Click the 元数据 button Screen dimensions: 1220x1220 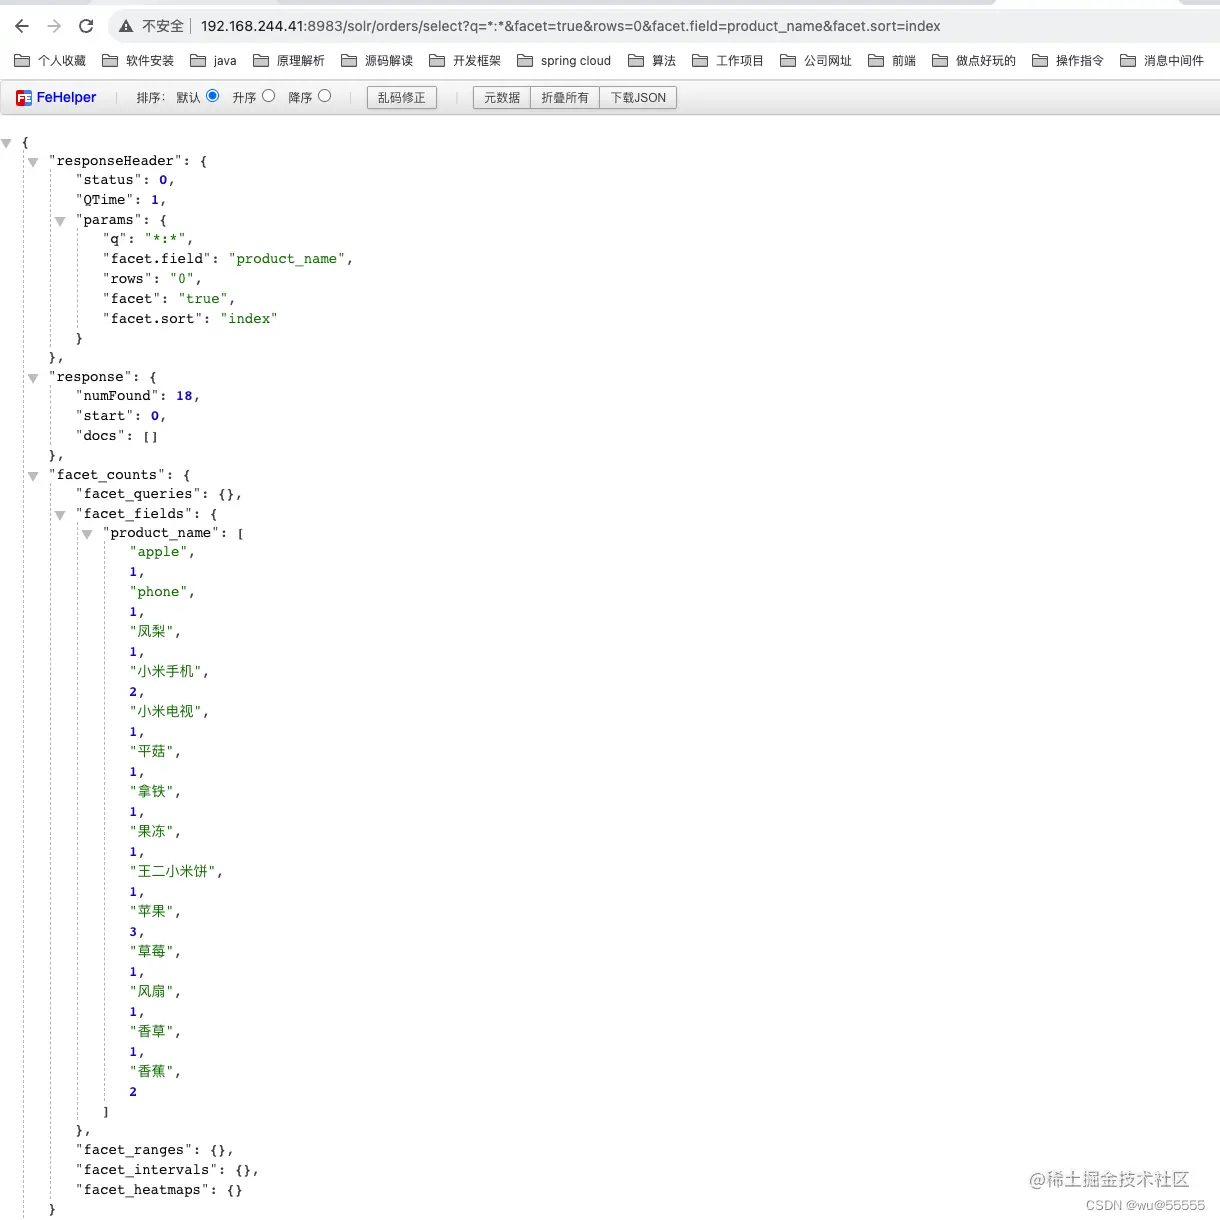[502, 98]
